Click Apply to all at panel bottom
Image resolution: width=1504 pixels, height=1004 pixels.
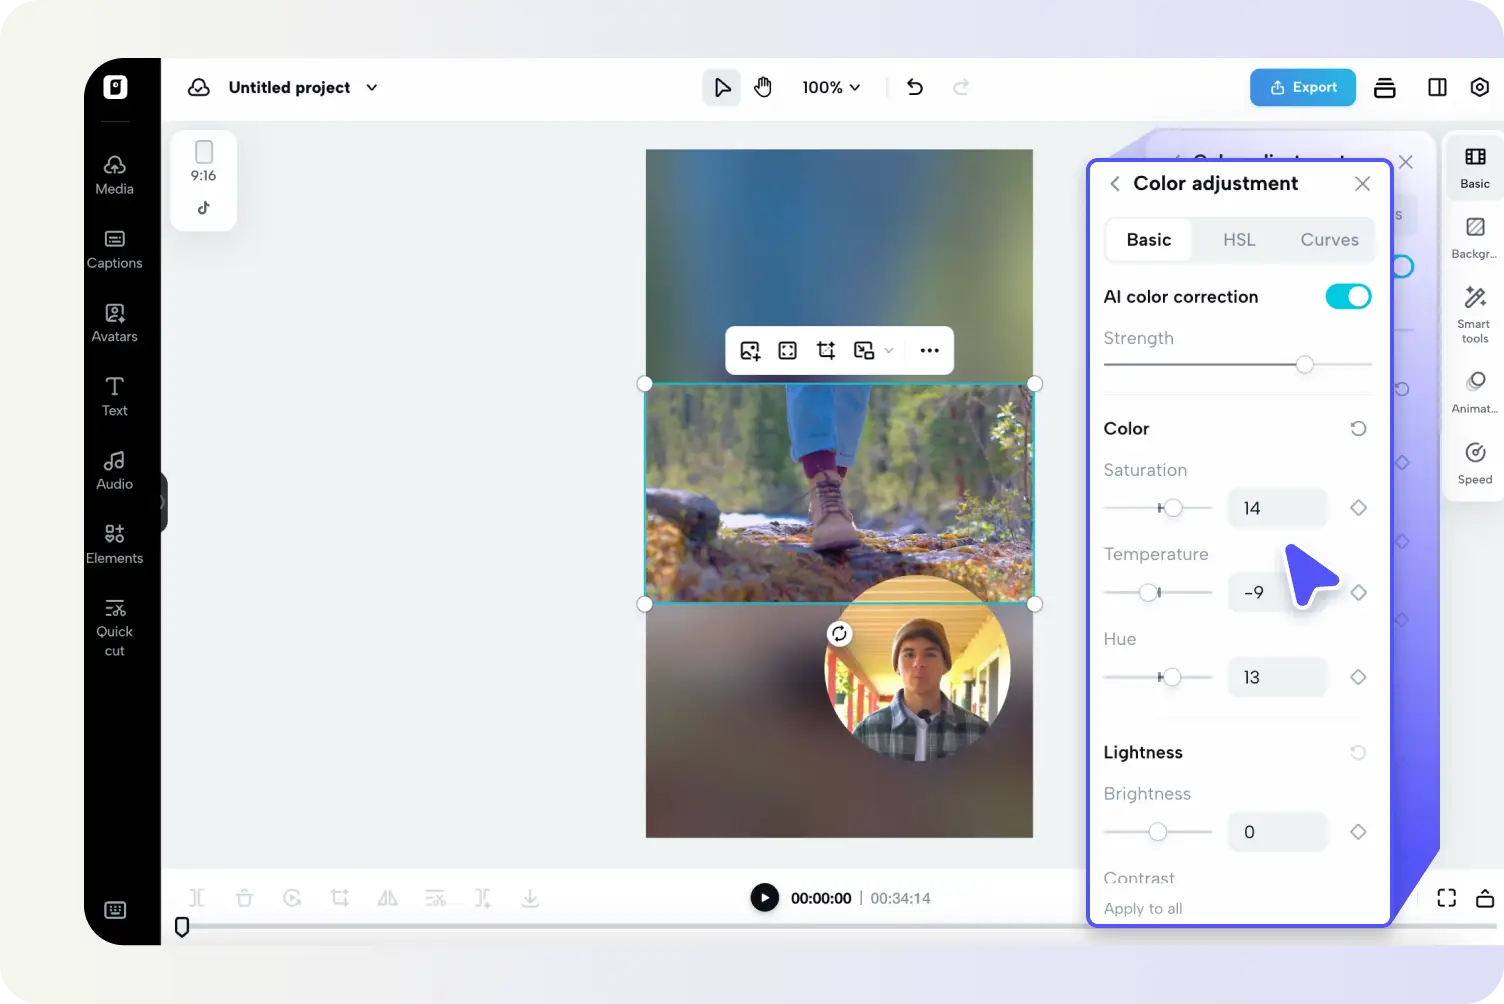coord(1142,908)
